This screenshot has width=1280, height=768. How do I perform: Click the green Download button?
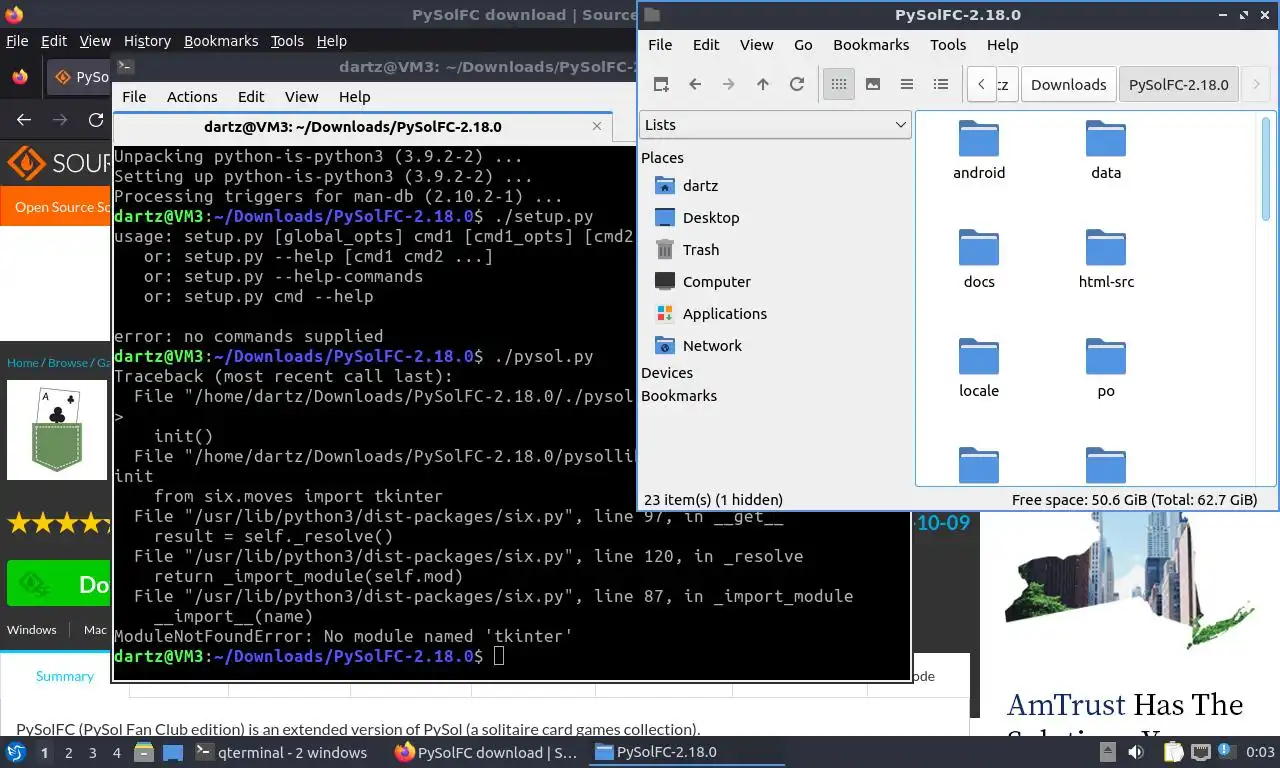[59, 584]
